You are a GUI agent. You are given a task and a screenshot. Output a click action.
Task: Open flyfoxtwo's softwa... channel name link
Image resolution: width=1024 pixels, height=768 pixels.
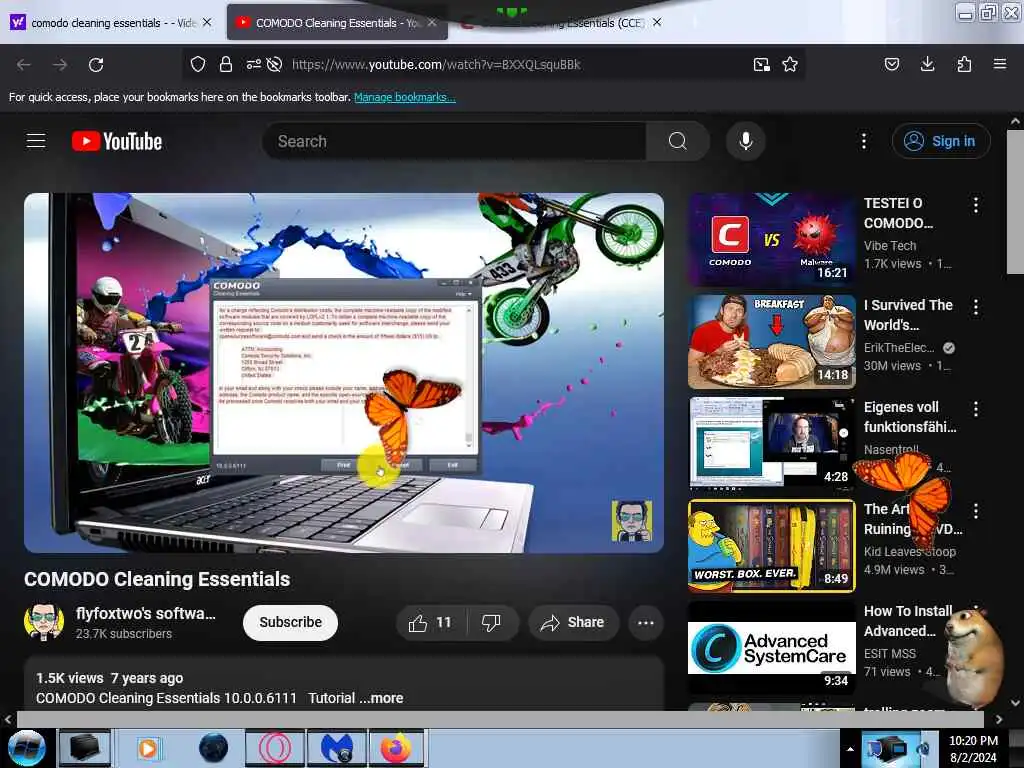coord(146,614)
